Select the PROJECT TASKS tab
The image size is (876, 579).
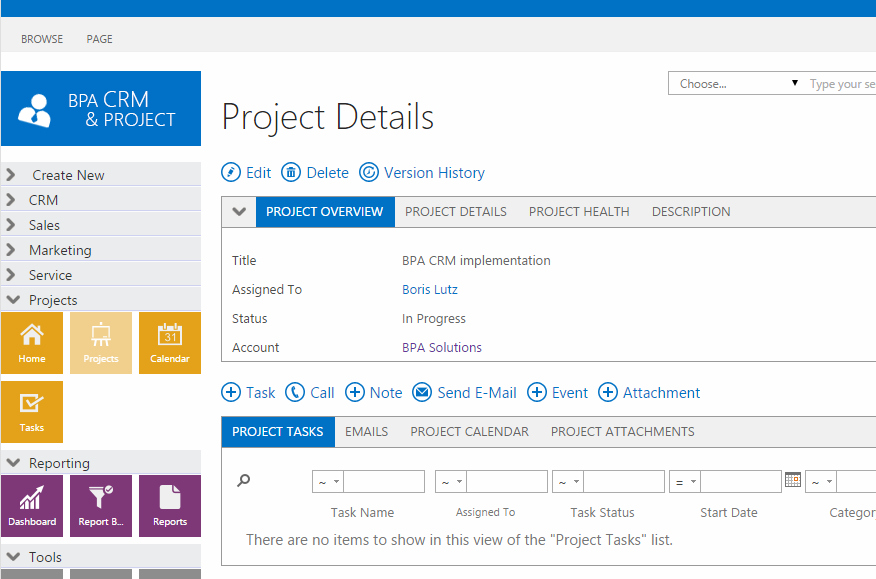point(278,431)
